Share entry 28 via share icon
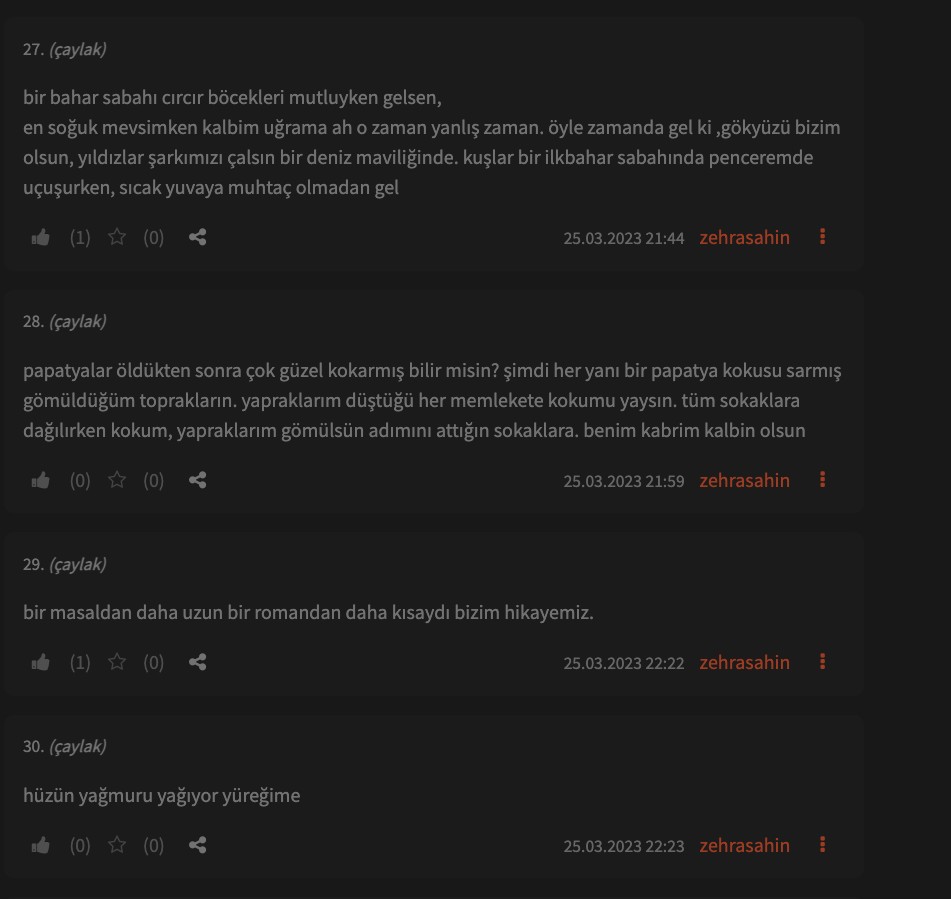 [198, 480]
